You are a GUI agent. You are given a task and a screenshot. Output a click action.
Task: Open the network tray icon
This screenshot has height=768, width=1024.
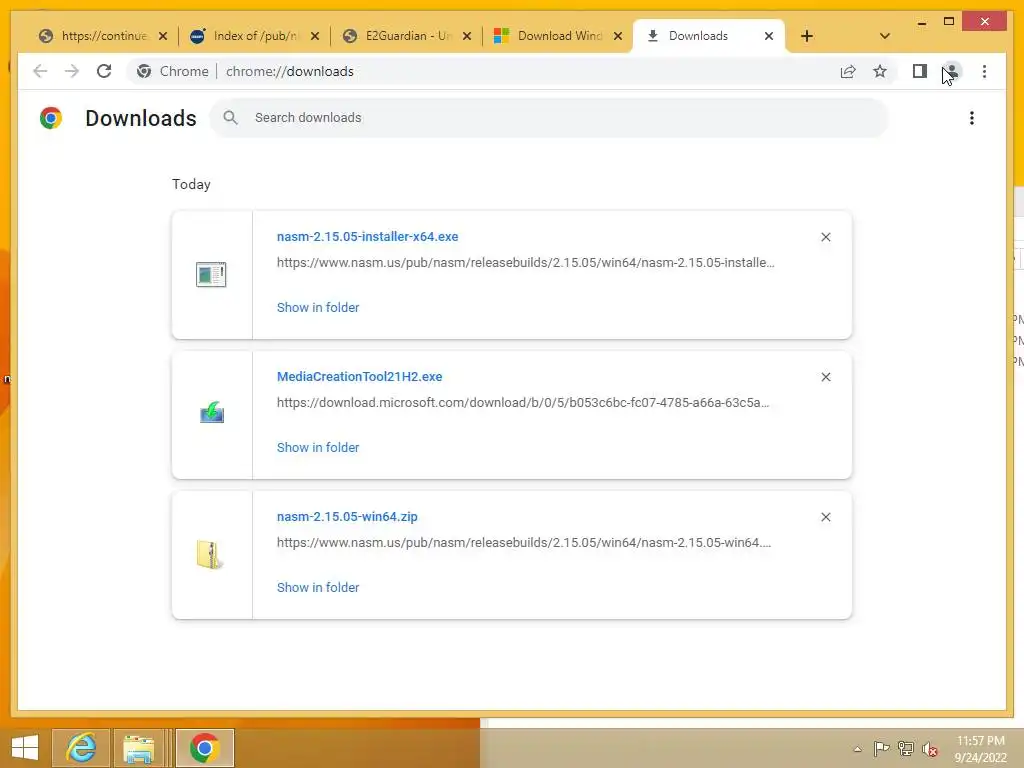click(x=906, y=748)
